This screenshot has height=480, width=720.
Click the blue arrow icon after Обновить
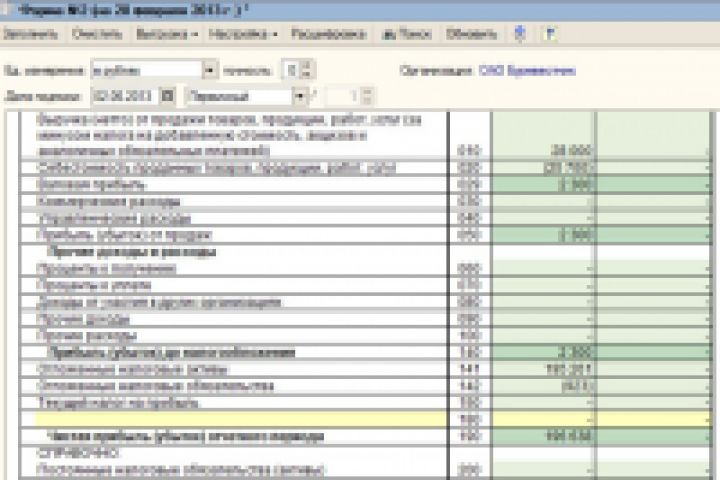(520, 34)
